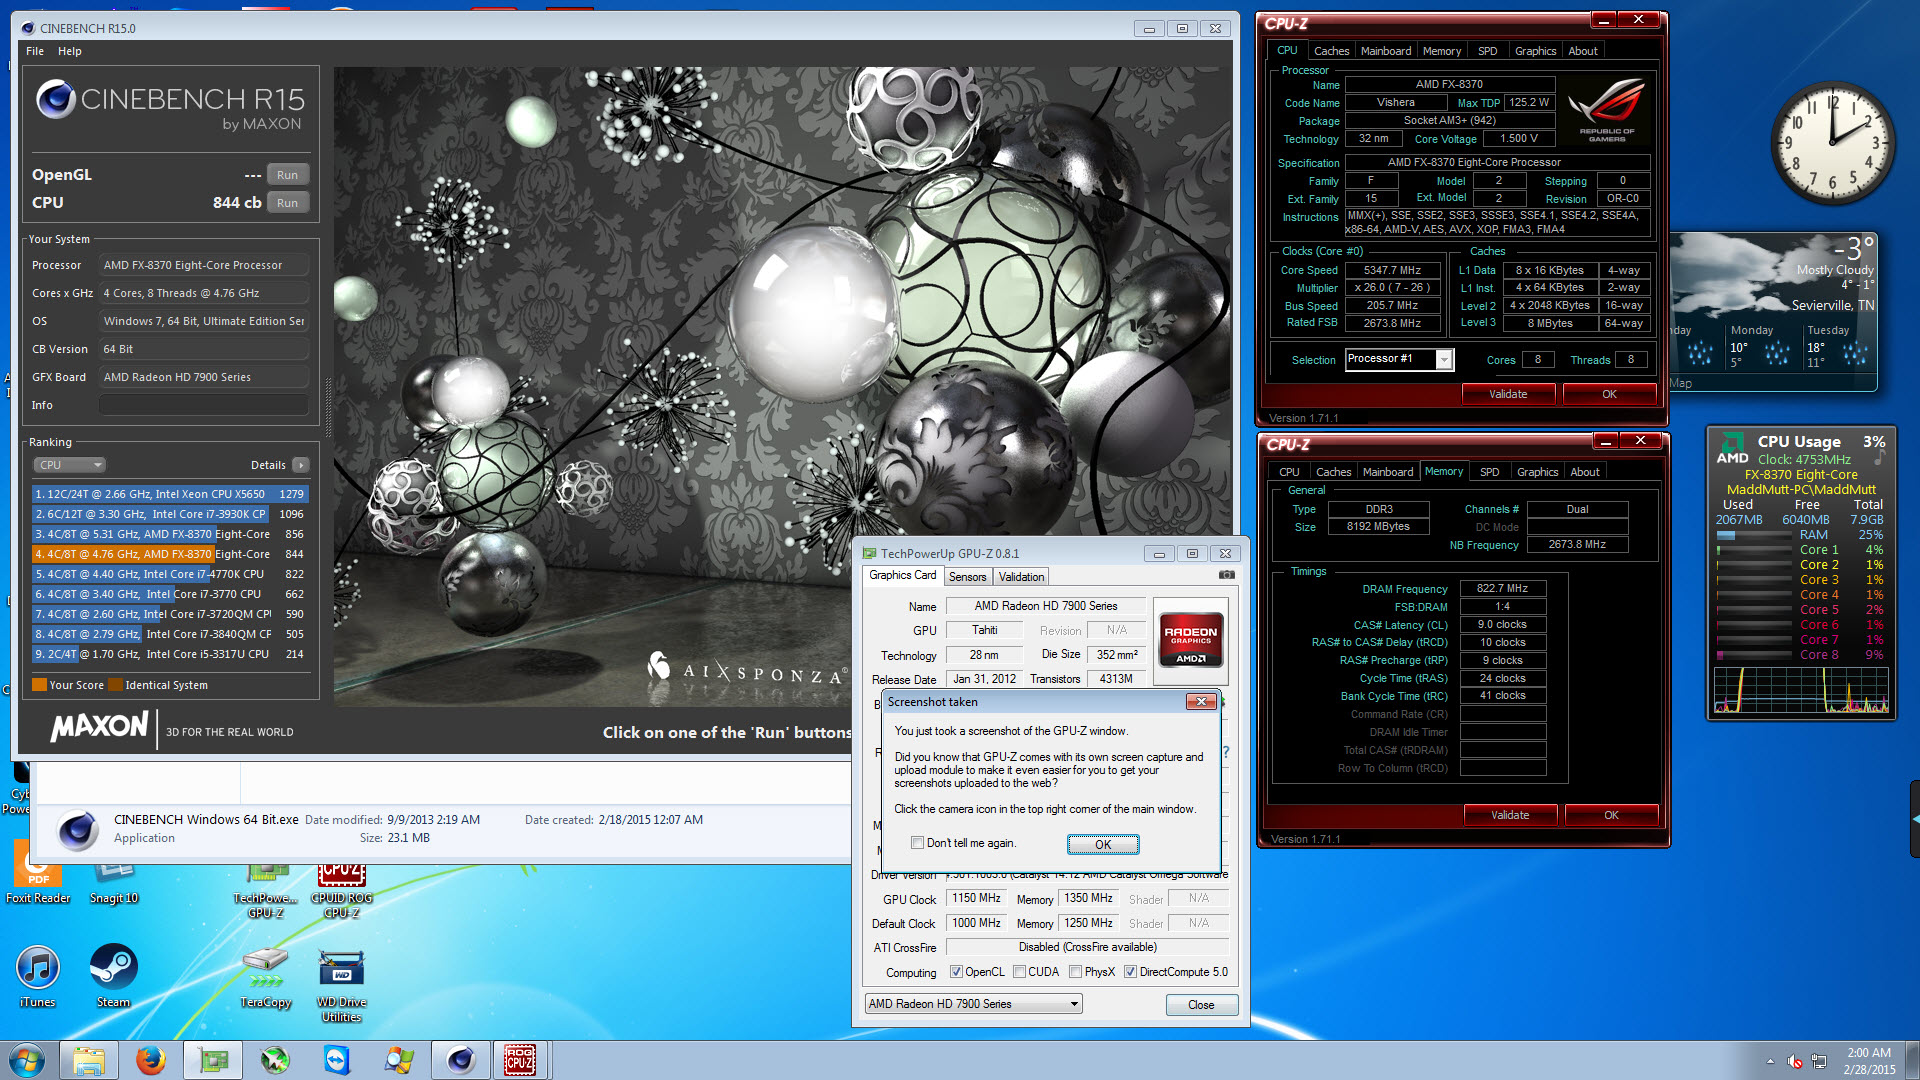This screenshot has width=1920, height=1080.
Task: Switch to Mainboard tab in upper CPU-Z
Action: [1386, 51]
